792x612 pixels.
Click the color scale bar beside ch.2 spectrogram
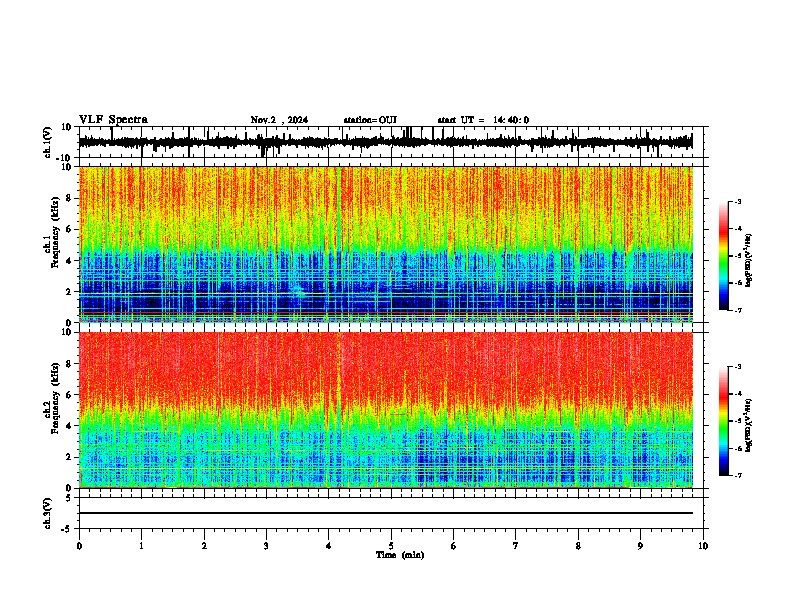coord(724,421)
